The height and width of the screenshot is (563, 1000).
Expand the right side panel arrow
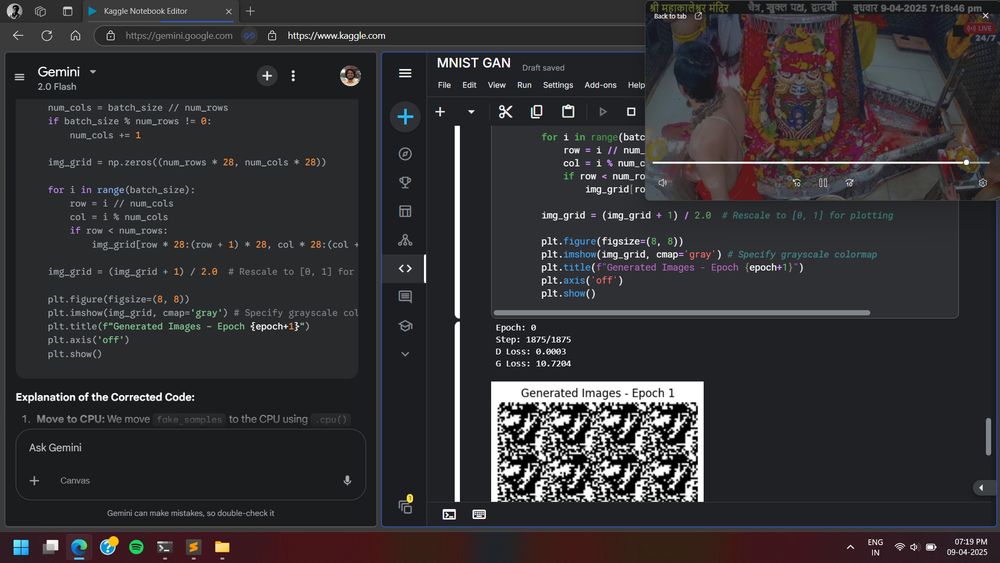tap(982, 488)
